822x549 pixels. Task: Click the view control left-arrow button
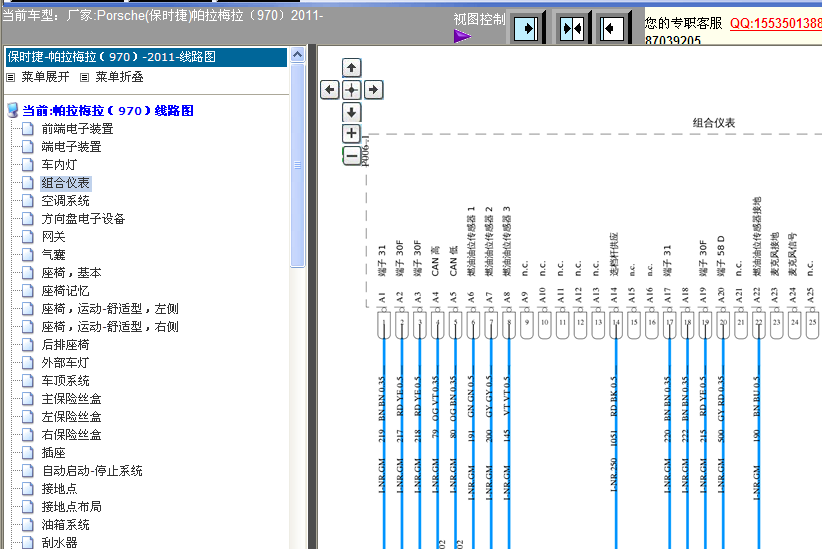pos(613,28)
